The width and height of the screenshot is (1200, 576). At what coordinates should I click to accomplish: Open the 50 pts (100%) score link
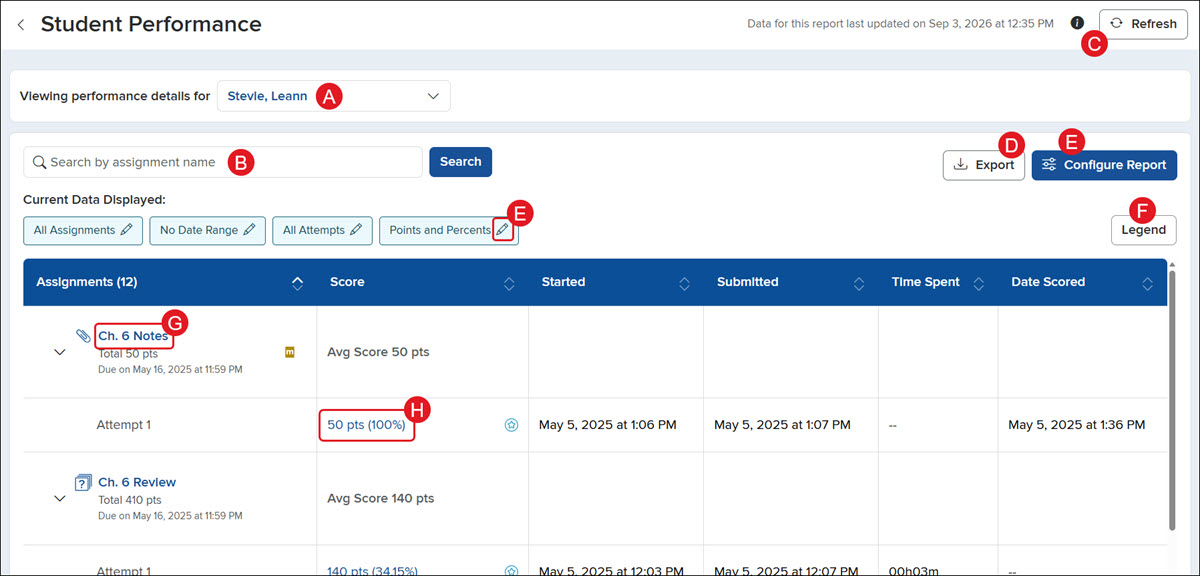pos(366,425)
